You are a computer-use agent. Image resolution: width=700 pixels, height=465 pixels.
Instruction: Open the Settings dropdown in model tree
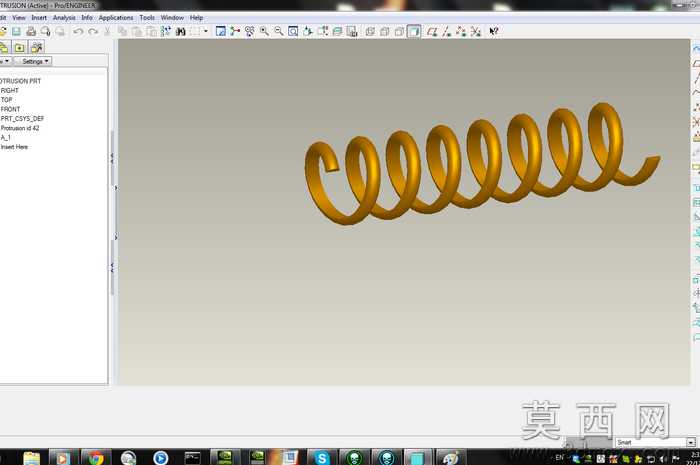[x=33, y=61]
